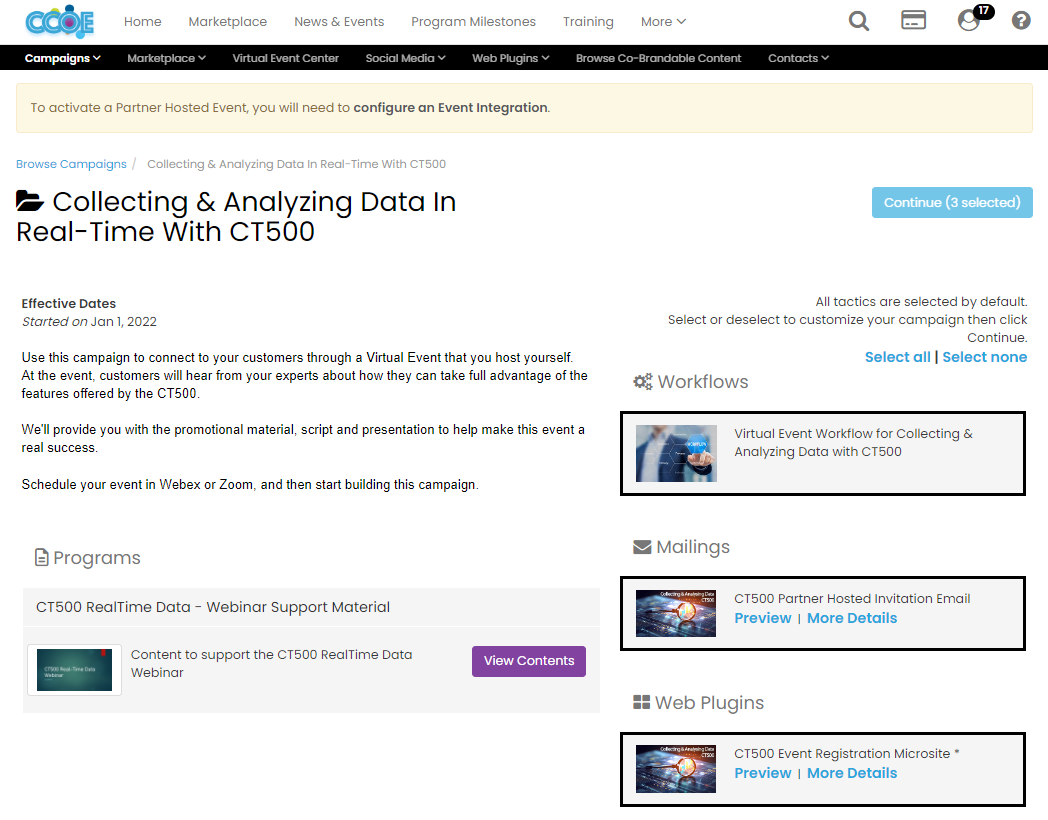
Task: Open More Details for Invitation Email
Action: pos(852,618)
